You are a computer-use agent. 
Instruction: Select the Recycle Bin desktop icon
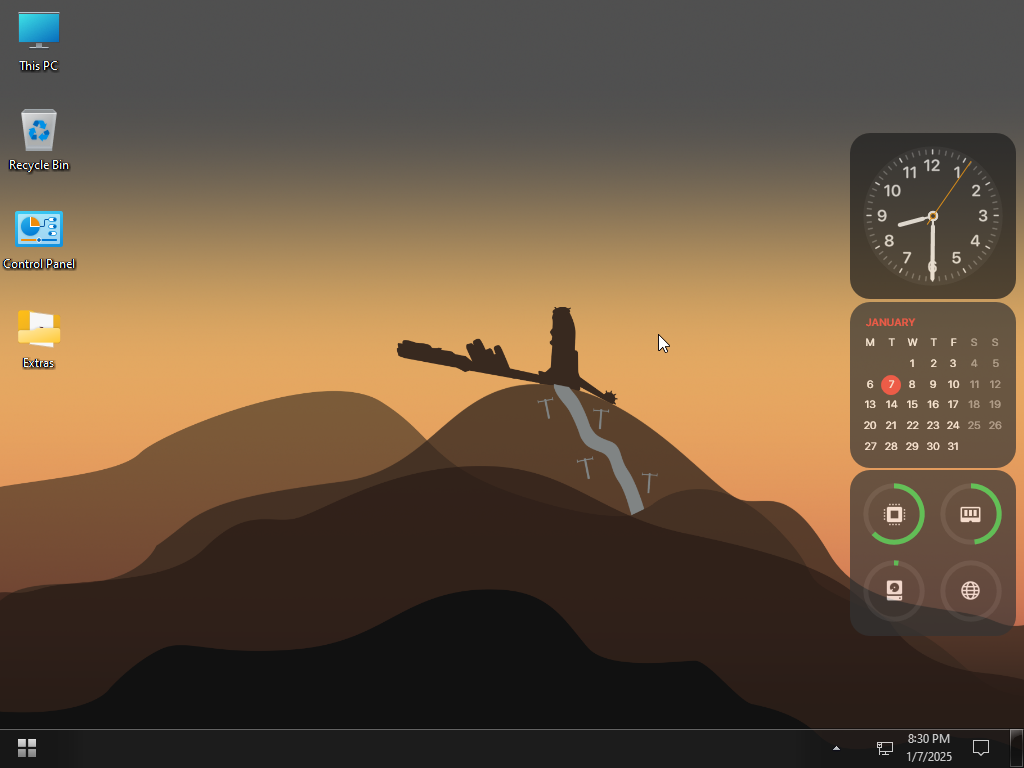pyautogui.click(x=39, y=140)
